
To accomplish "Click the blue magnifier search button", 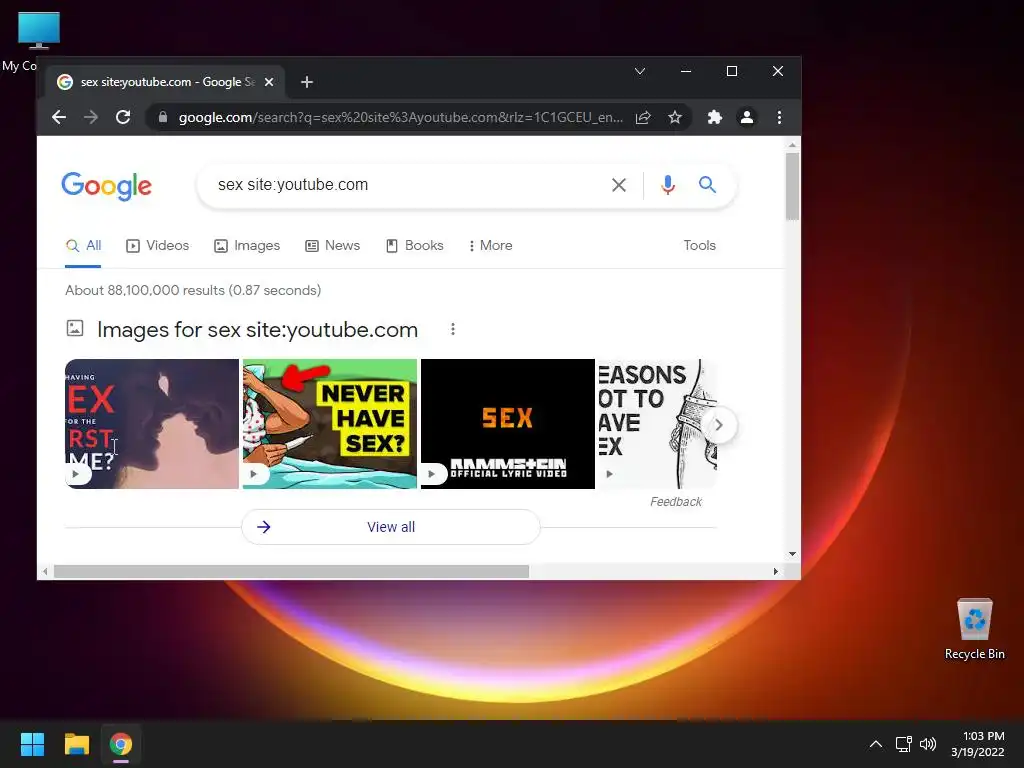I will point(707,185).
